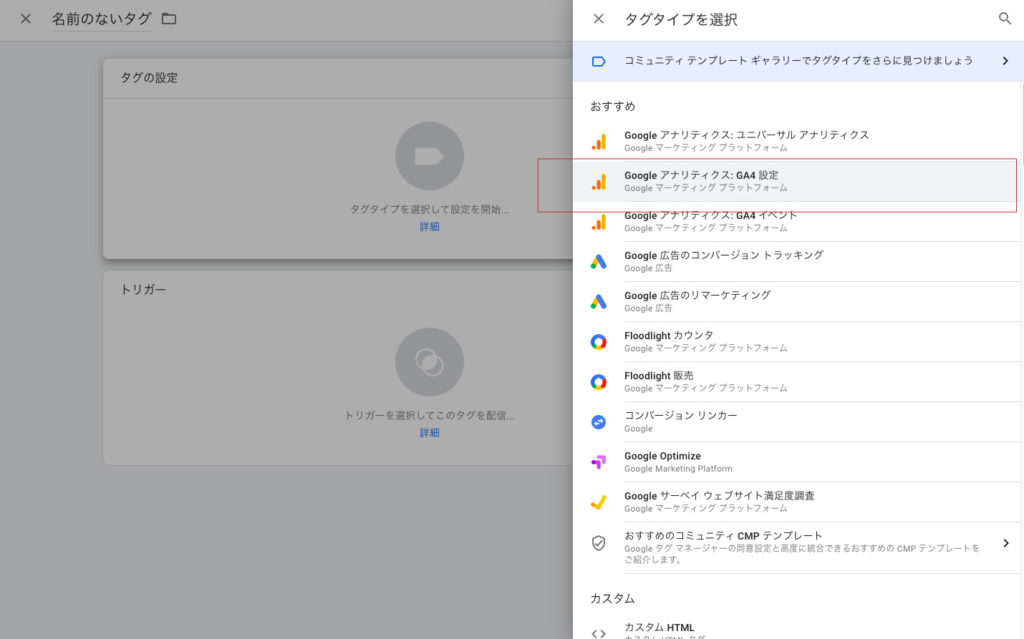Click the コンバージョン リンカー icon
This screenshot has width=1024, height=639.
(598, 422)
